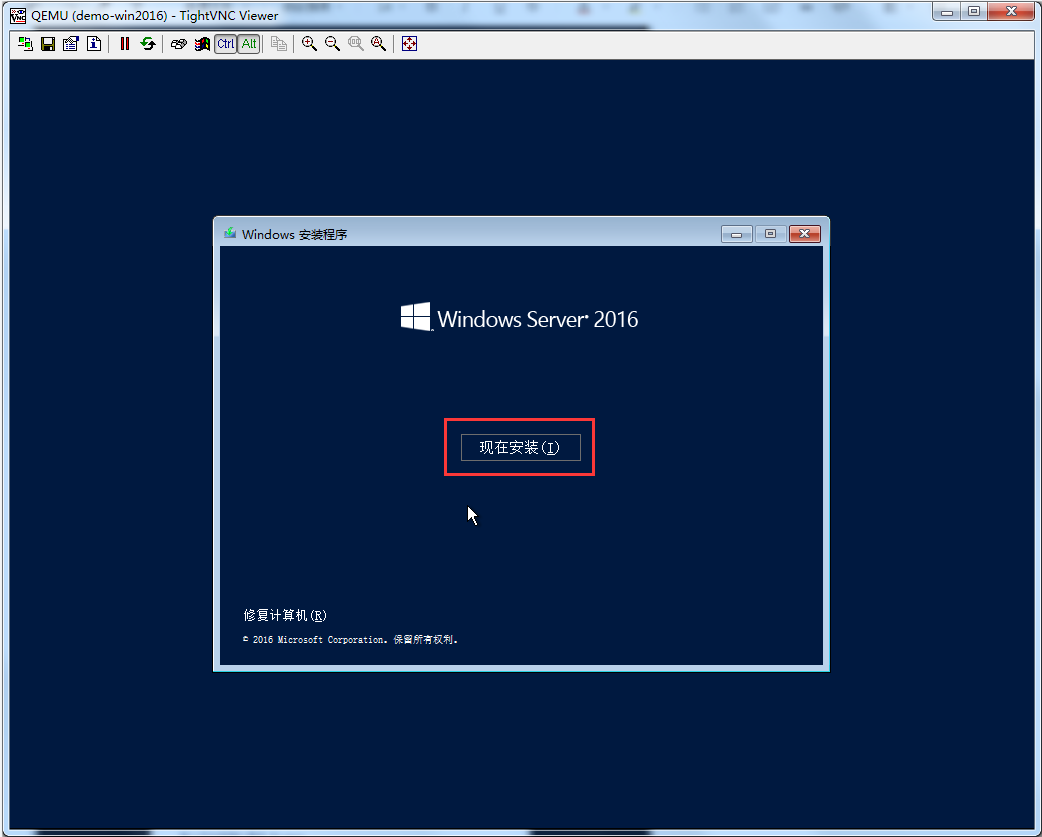Switch to full screen mode icon
1042x837 pixels.
(409, 44)
